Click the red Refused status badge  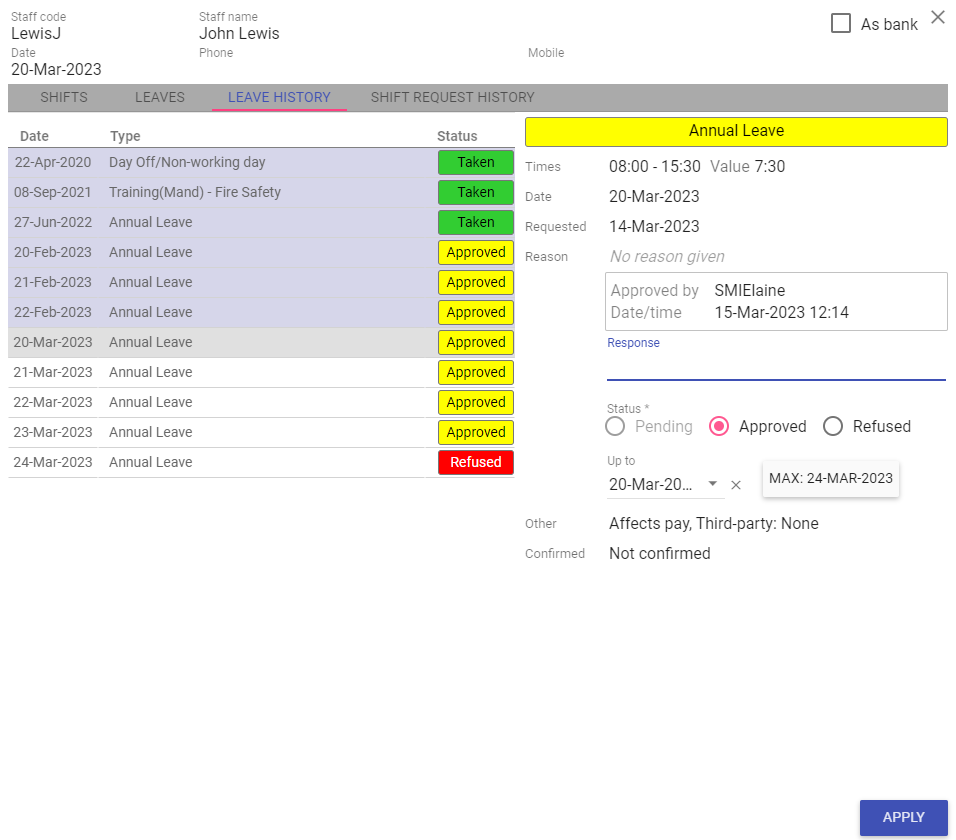tap(476, 463)
